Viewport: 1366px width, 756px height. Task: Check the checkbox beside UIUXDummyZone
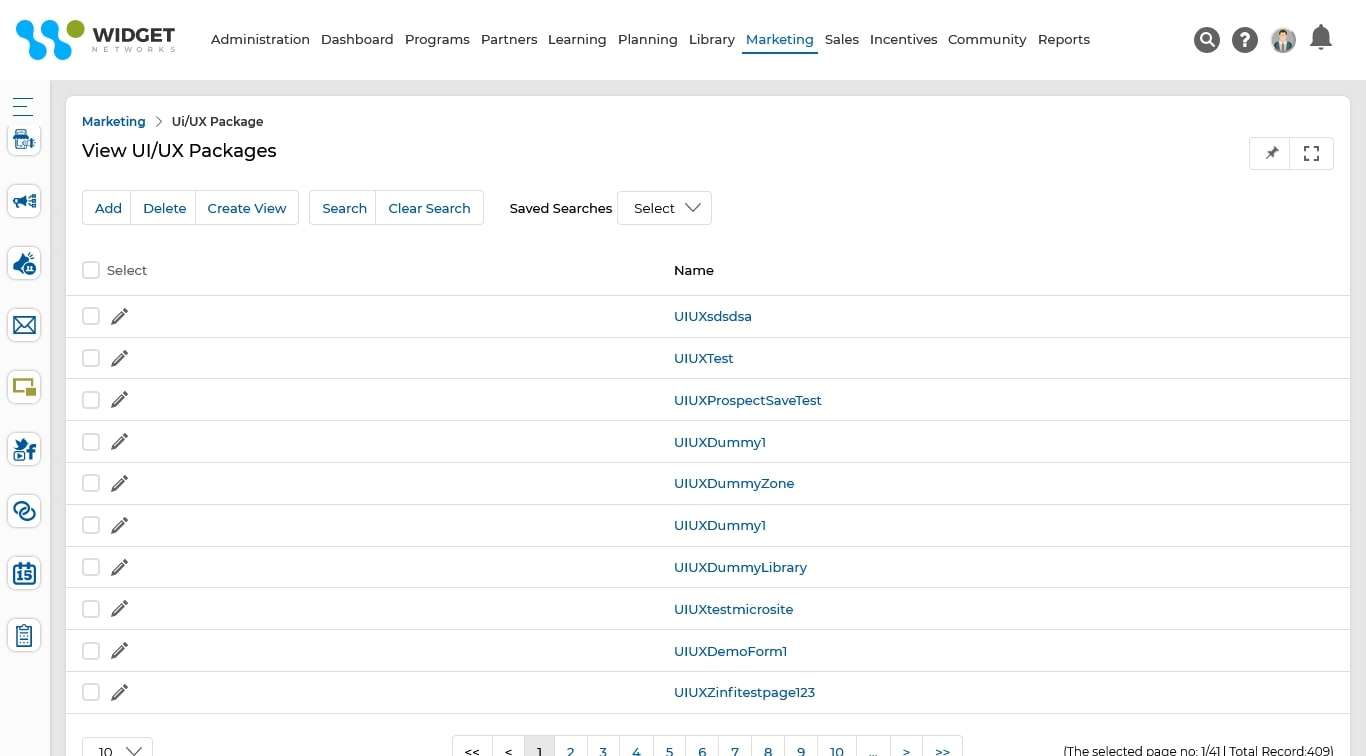click(91, 482)
